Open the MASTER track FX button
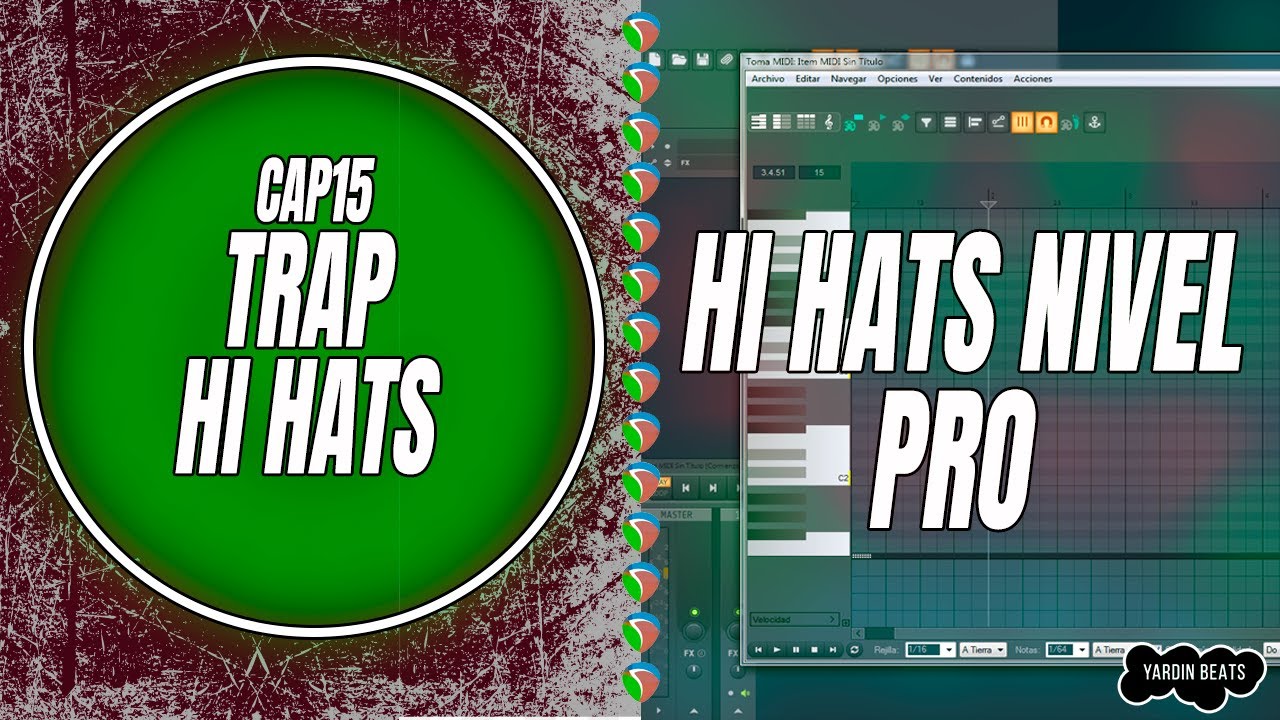Image resolution: width=1280 pixels, height=720 pixels. (x=689, y=653)
